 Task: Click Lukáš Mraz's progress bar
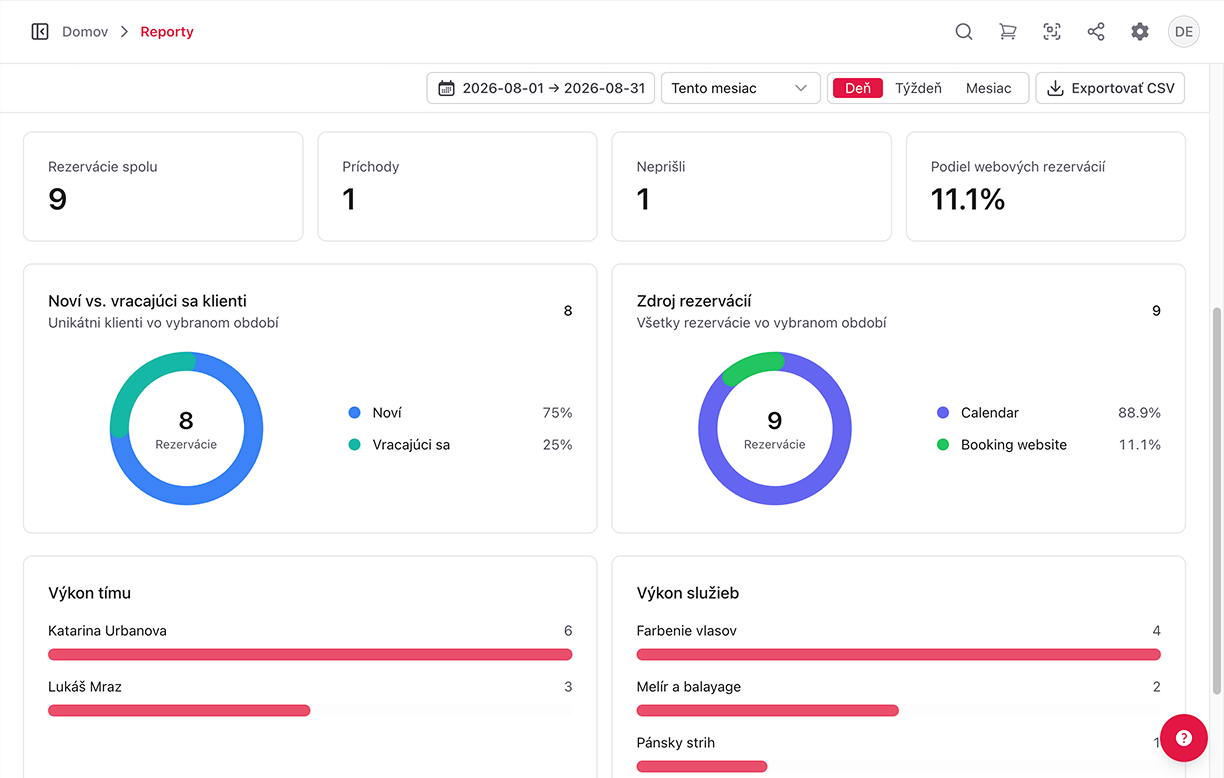310,710
